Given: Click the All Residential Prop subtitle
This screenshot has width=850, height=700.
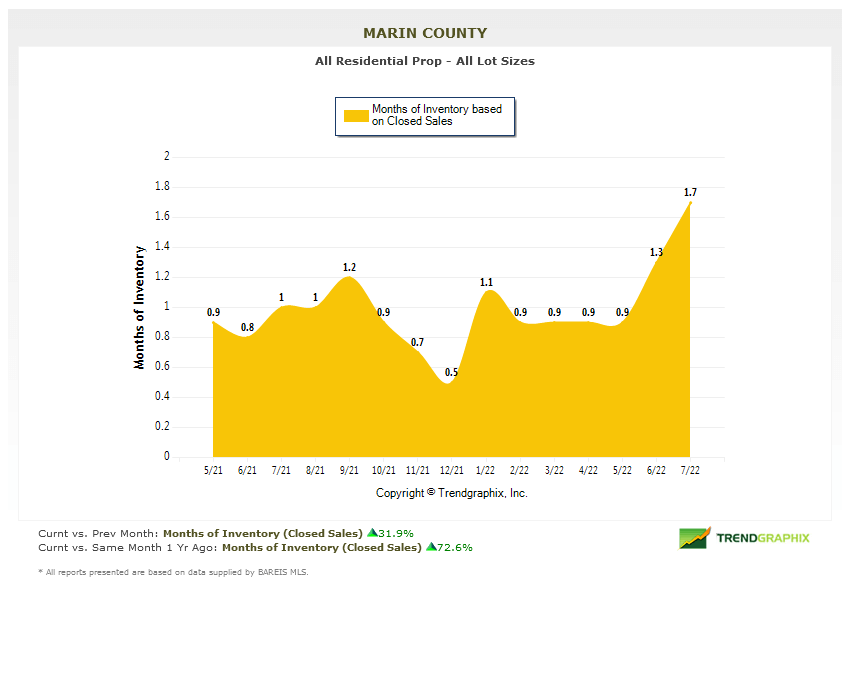Looking at the screenshot, I should pos(425,61).
